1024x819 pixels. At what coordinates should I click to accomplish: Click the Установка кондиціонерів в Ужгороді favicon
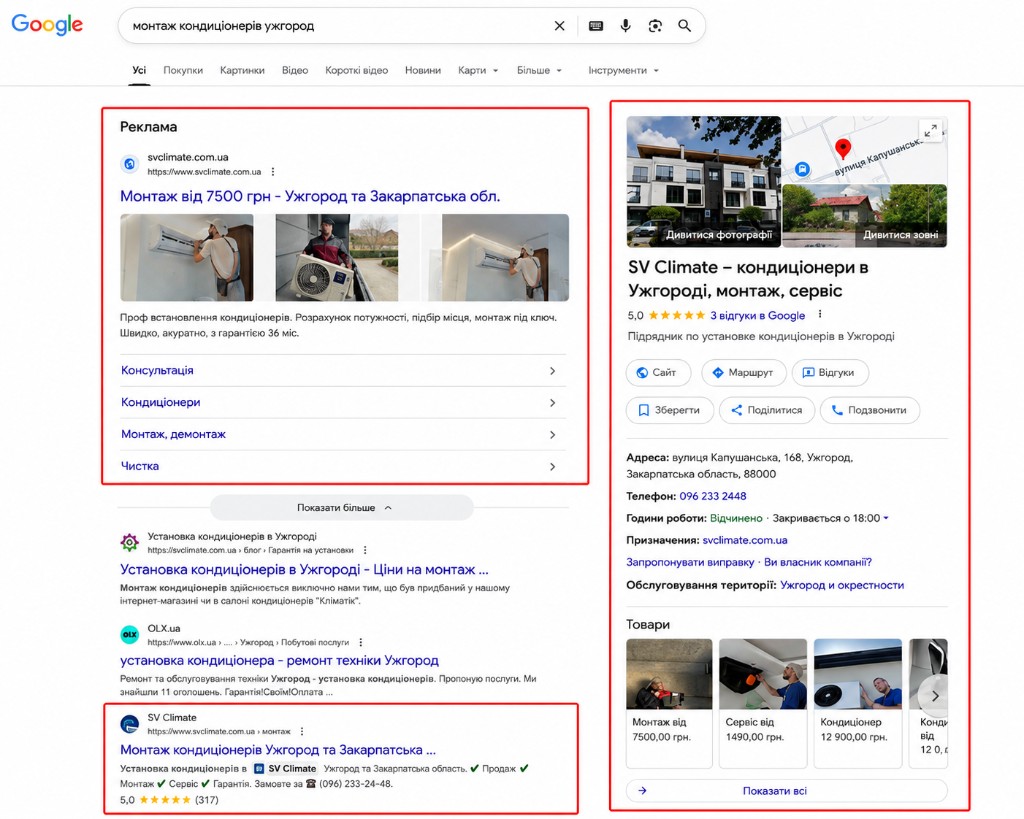pos(129,542)
